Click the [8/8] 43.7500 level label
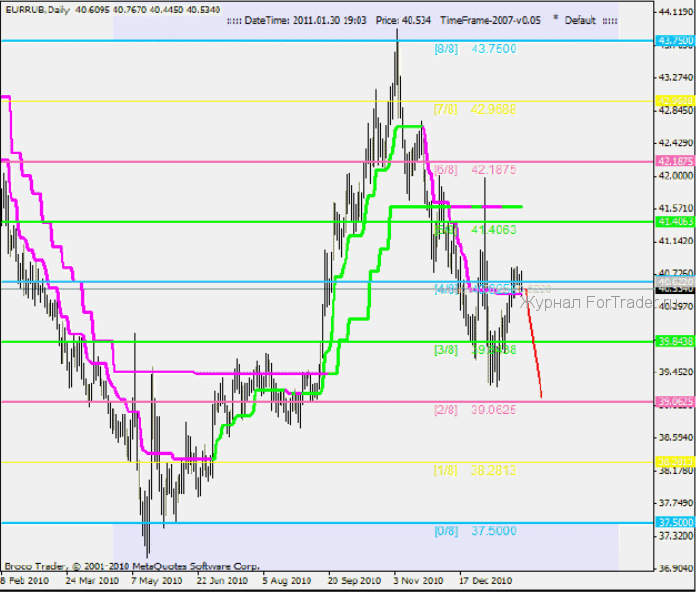This screenshot has width=696, height=593. 474,48
